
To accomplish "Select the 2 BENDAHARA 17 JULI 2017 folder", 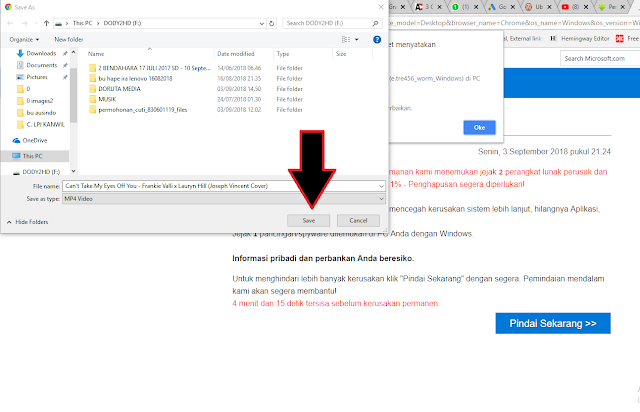I will [x=150, y=68].
